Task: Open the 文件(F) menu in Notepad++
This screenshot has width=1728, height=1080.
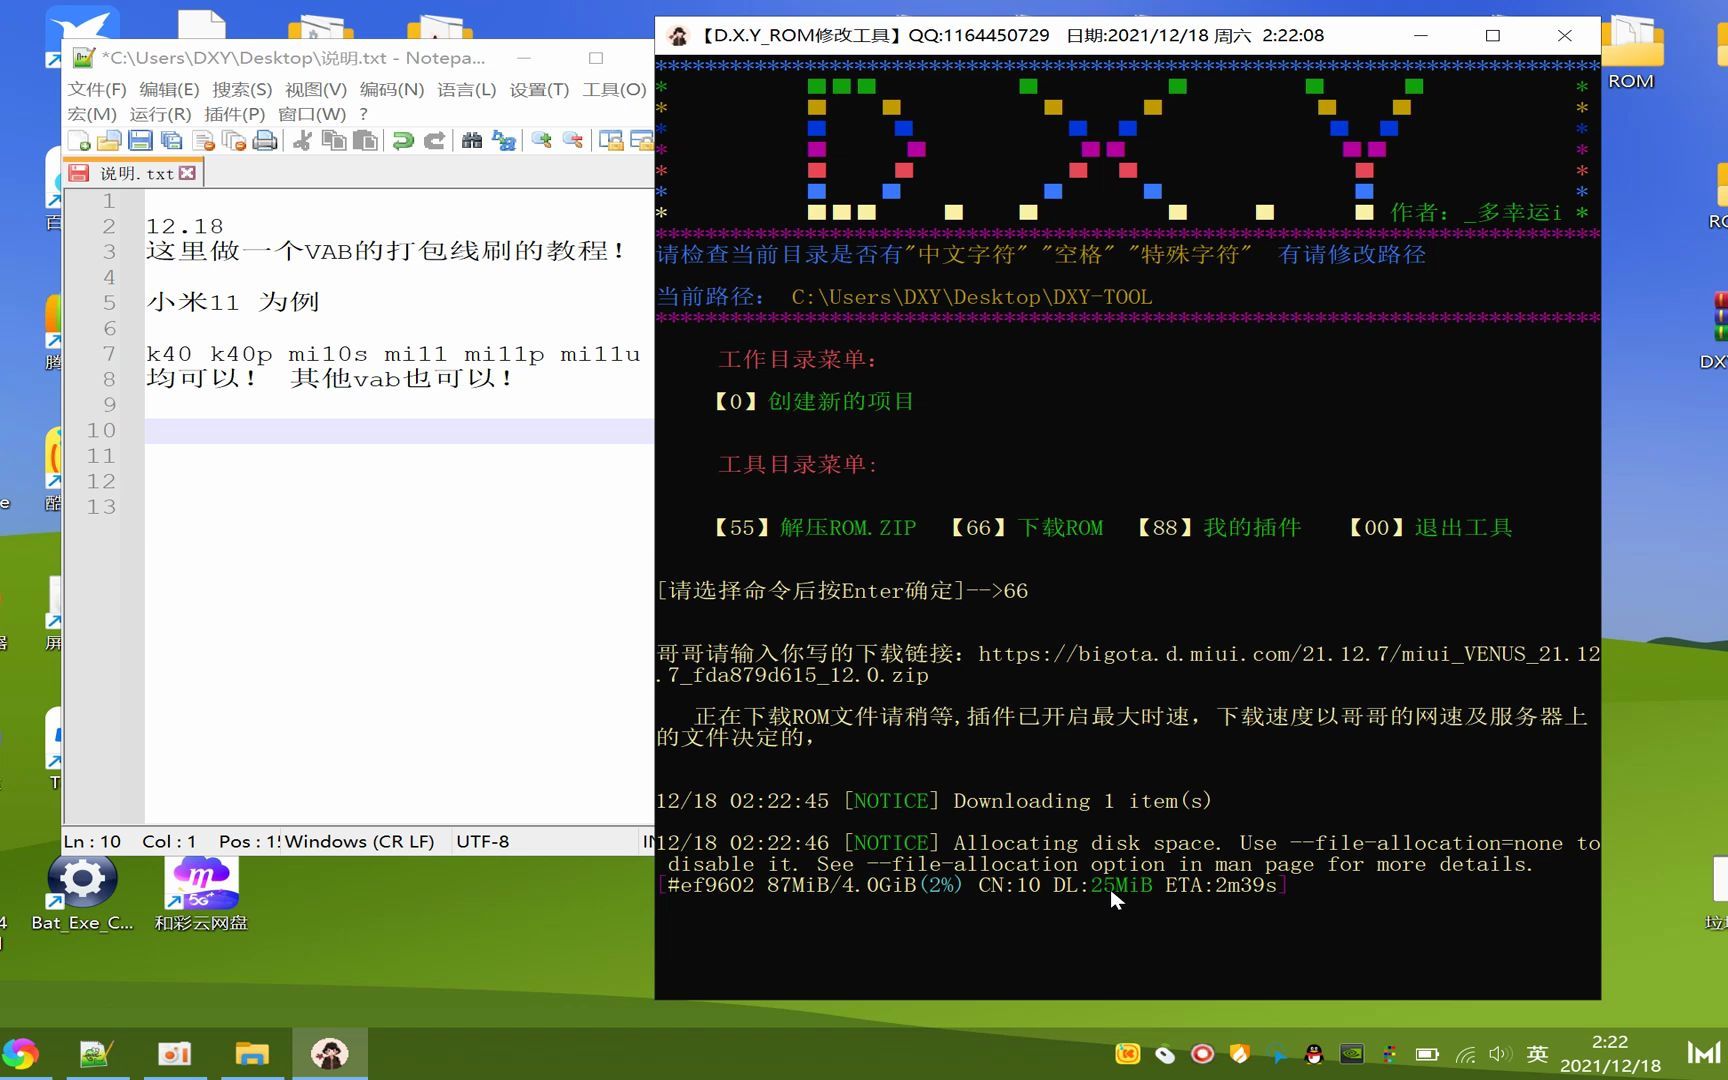Action: [97, 89]
